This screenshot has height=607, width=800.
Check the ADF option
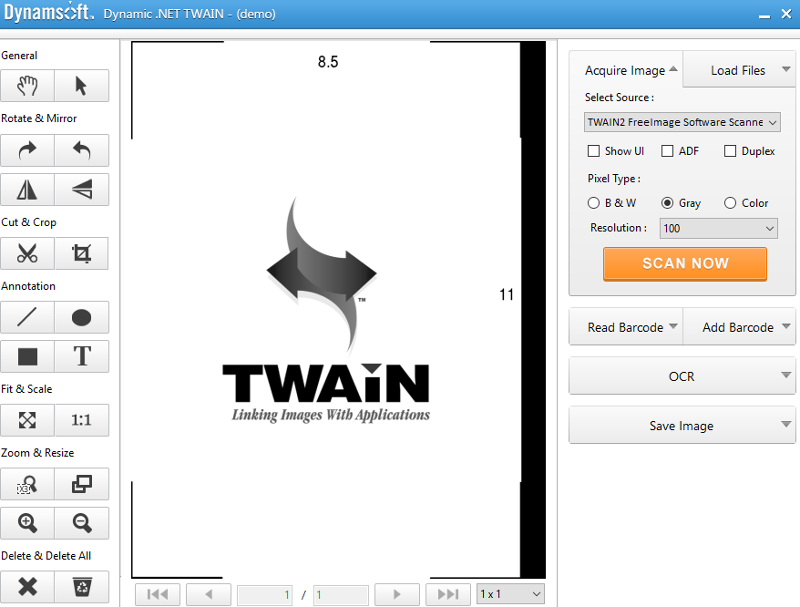click(667, 151)
